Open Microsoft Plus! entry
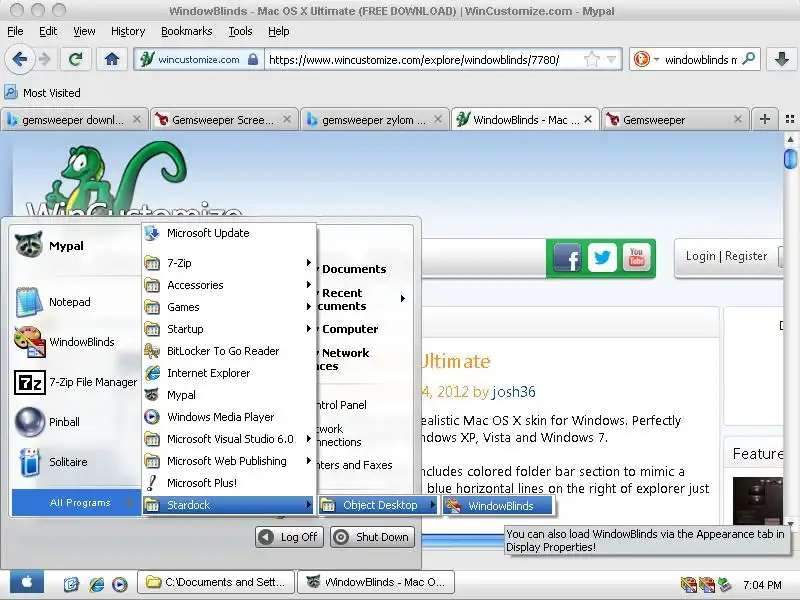 coord(229,483)
